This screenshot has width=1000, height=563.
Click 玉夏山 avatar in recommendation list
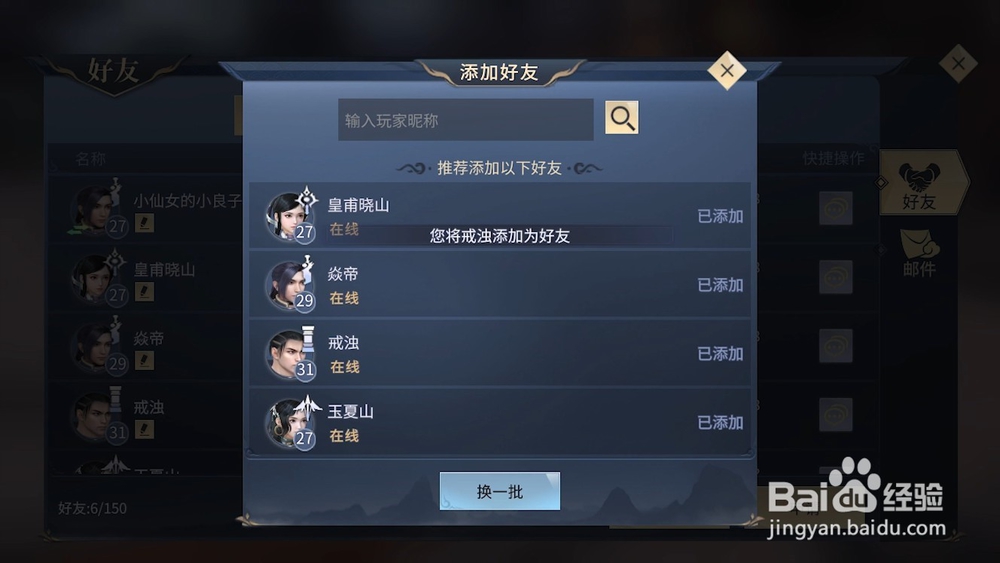coord(291,422)
